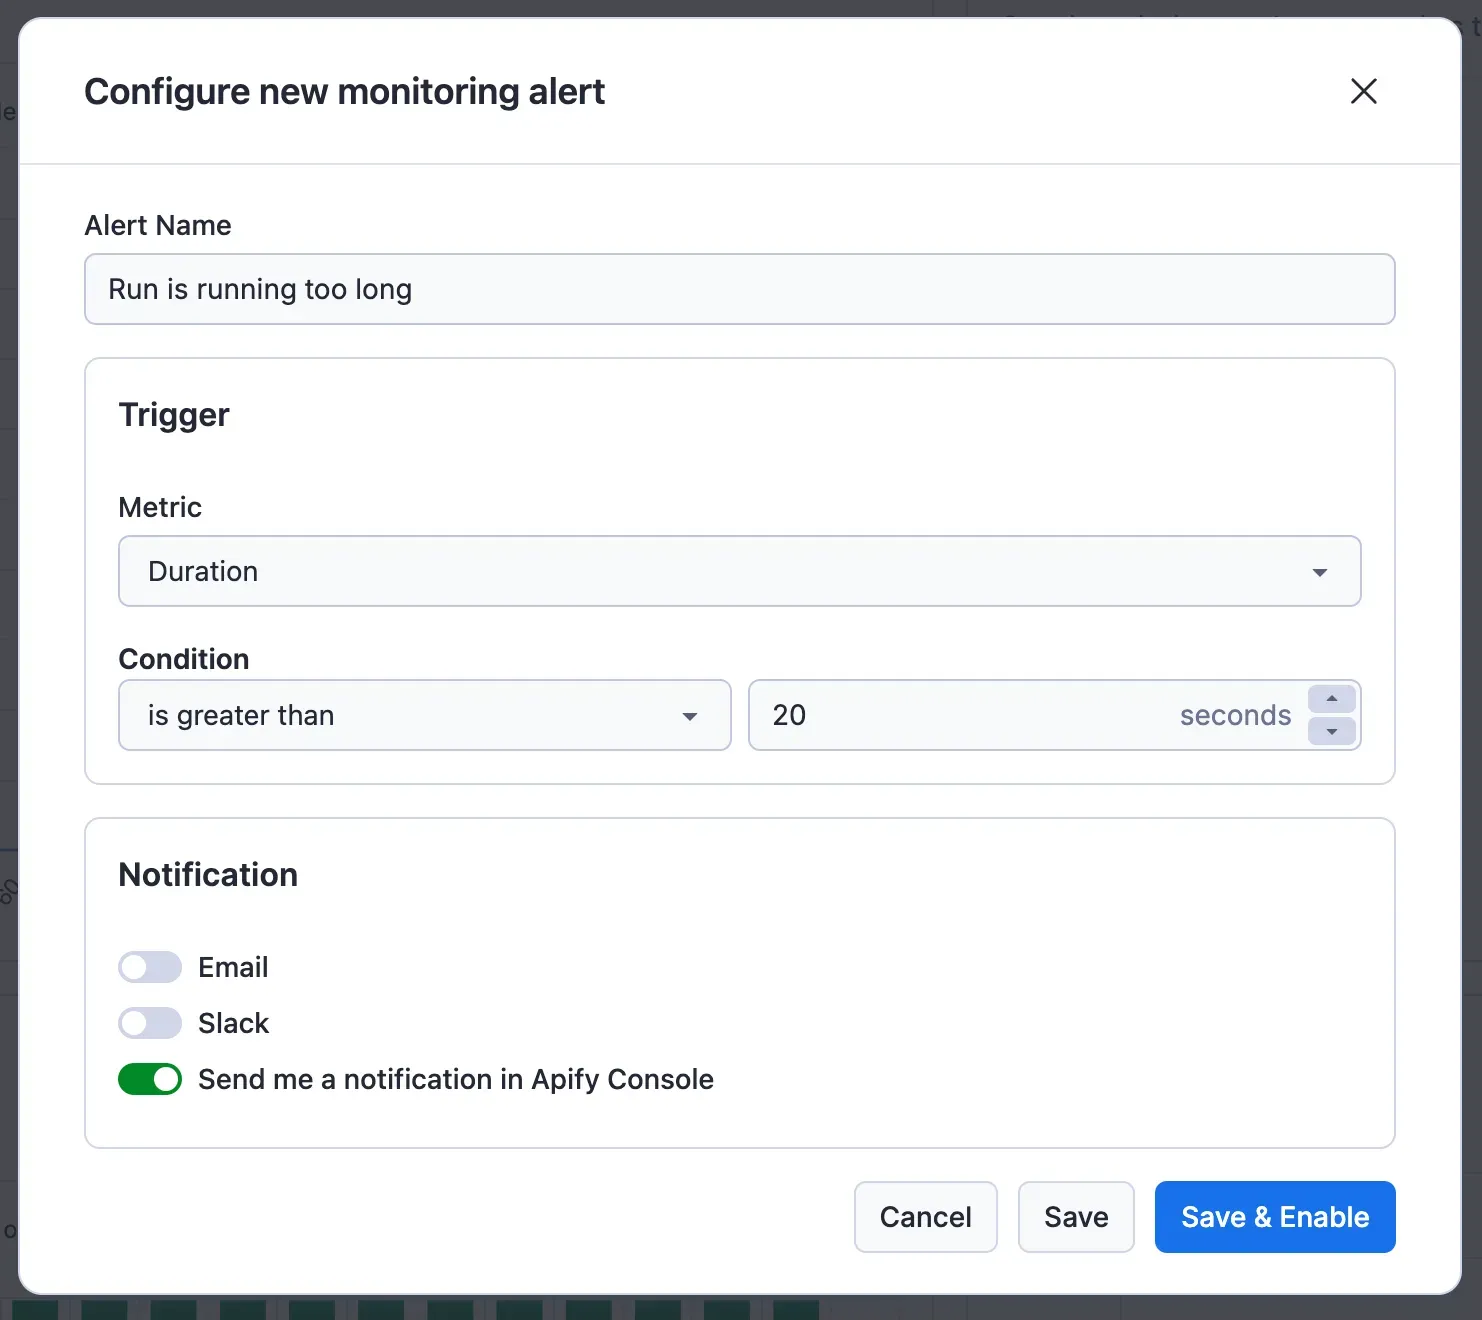Click the down arrow to decrease seconds
Viewport: 1482px width, 1320px height.
click(x=1331, y=732)
